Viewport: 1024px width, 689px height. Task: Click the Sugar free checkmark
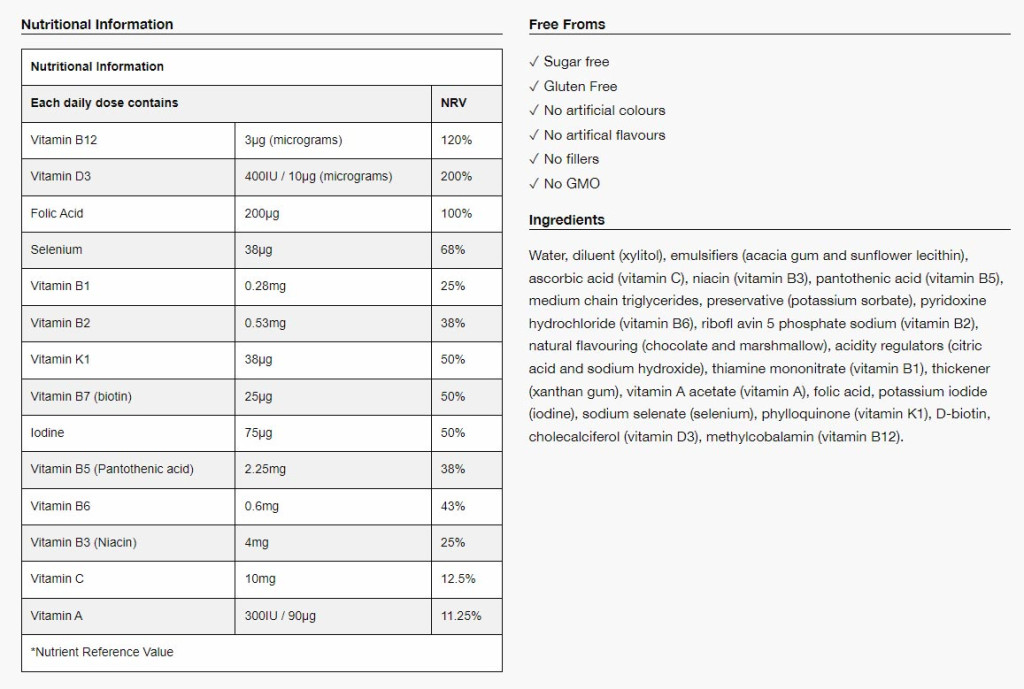pos(534,61)
